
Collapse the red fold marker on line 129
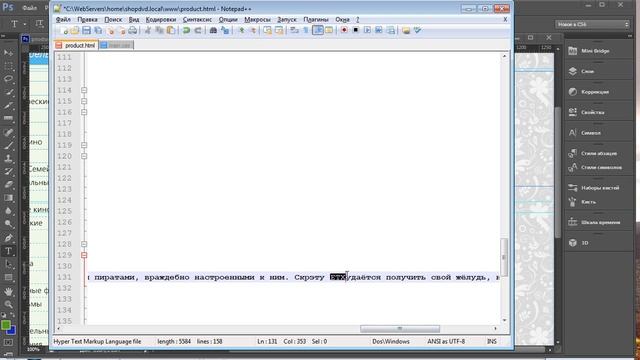84,255
